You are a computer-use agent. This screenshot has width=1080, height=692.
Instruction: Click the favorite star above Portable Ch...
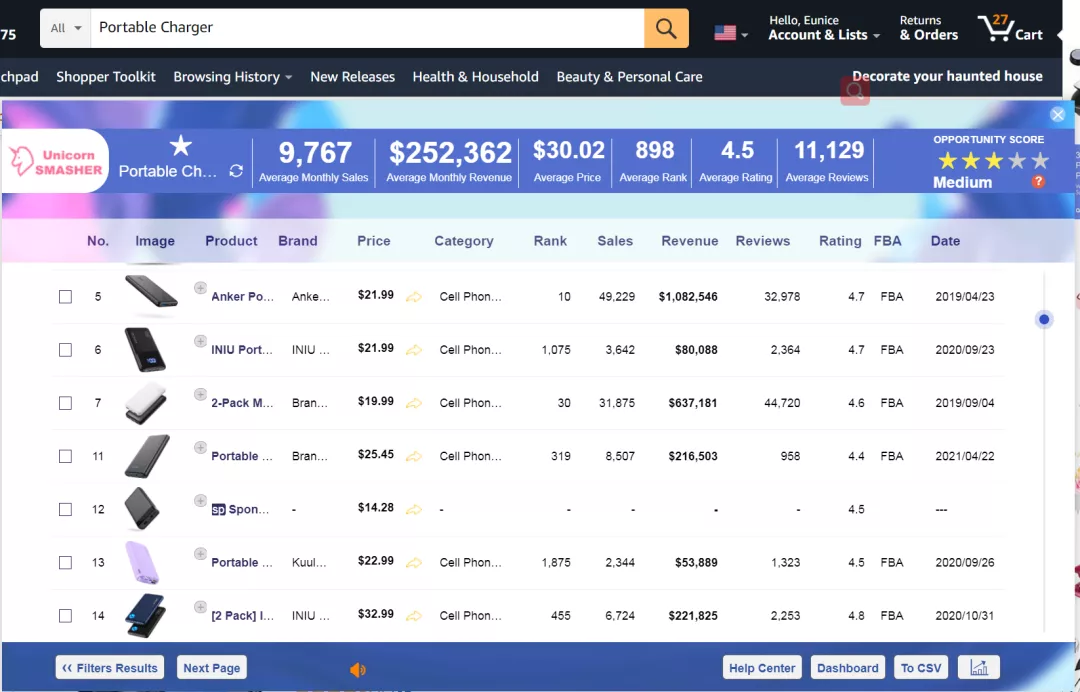181,146
